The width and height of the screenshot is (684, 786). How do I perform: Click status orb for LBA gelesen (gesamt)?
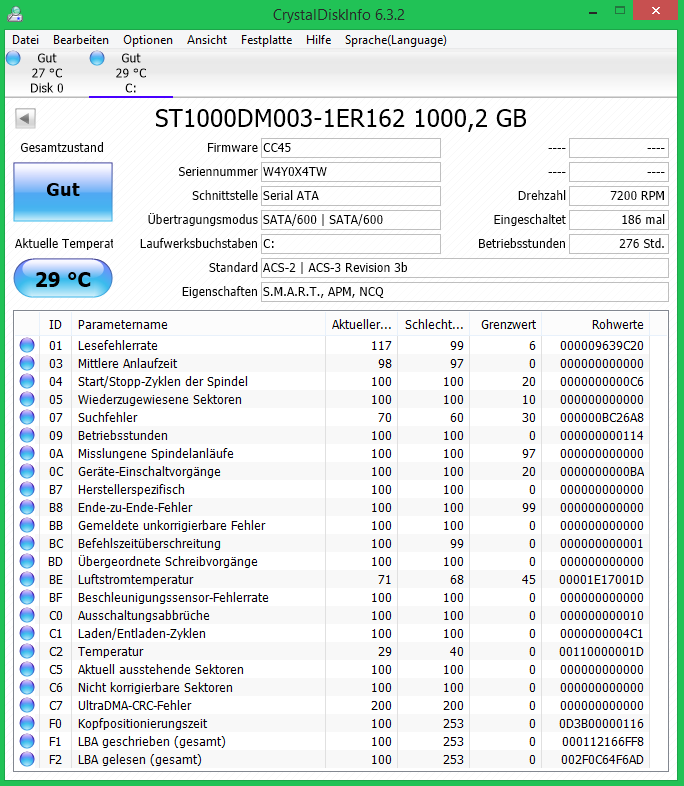(x=27, y=759)
